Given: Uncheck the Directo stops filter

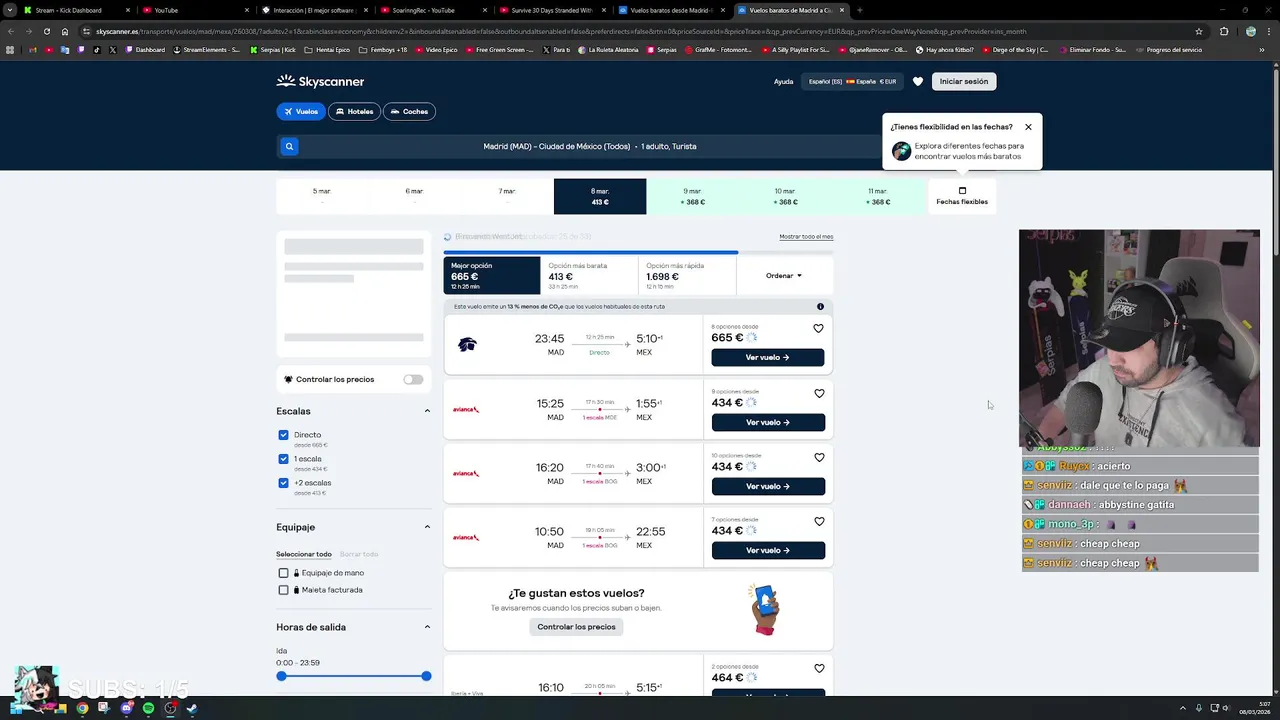Looking at the screenshot, I should tap(283, 435).
